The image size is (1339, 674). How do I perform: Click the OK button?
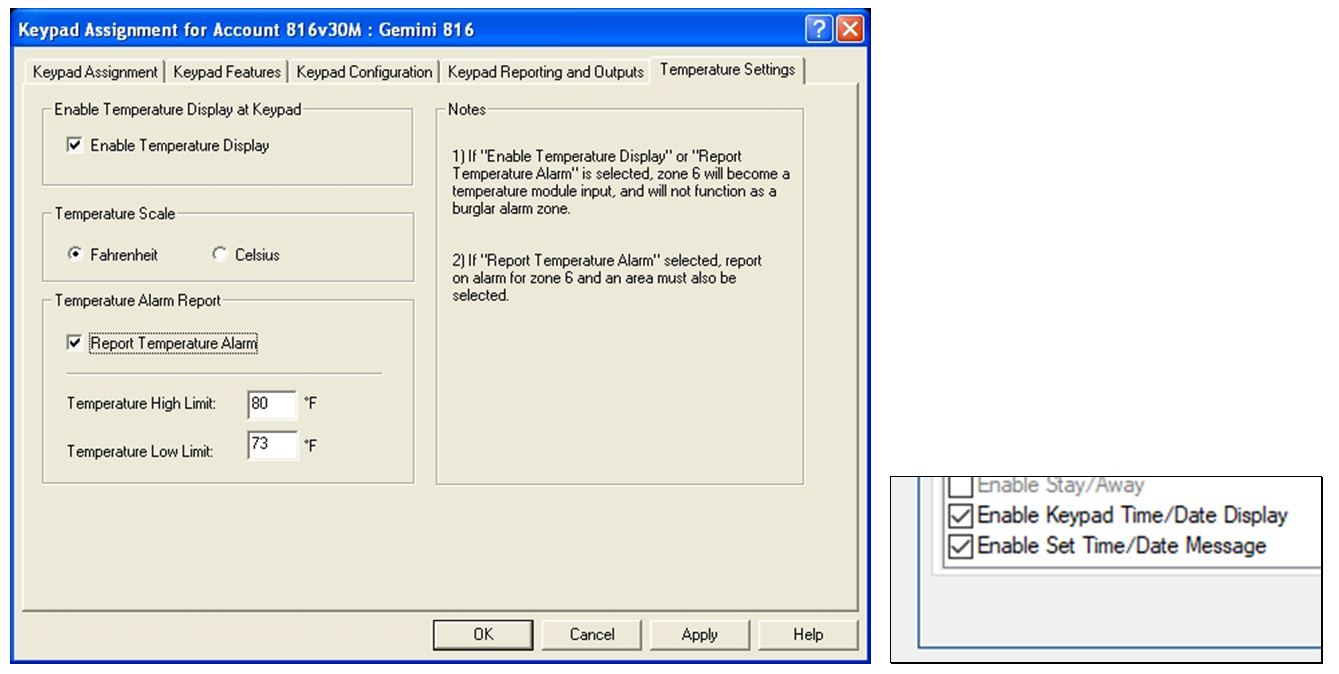tap(483, 634)
